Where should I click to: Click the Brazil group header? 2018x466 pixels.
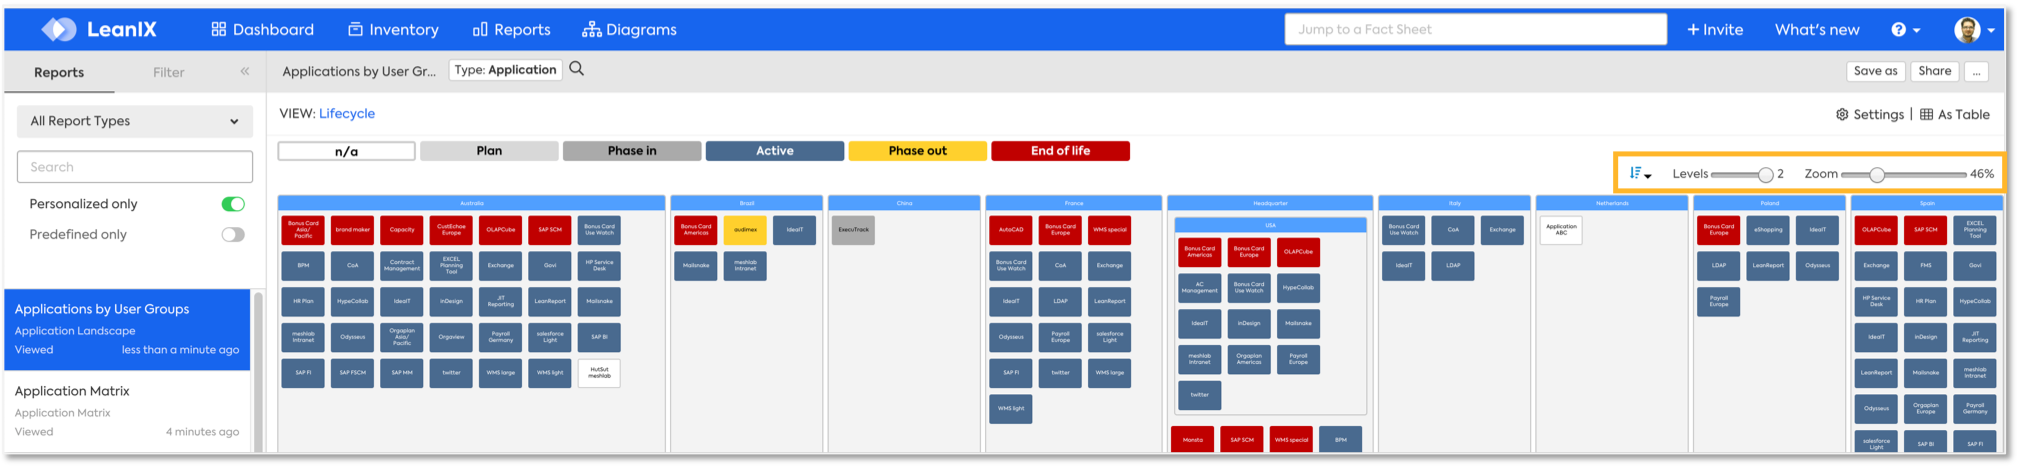click(747, 203)
